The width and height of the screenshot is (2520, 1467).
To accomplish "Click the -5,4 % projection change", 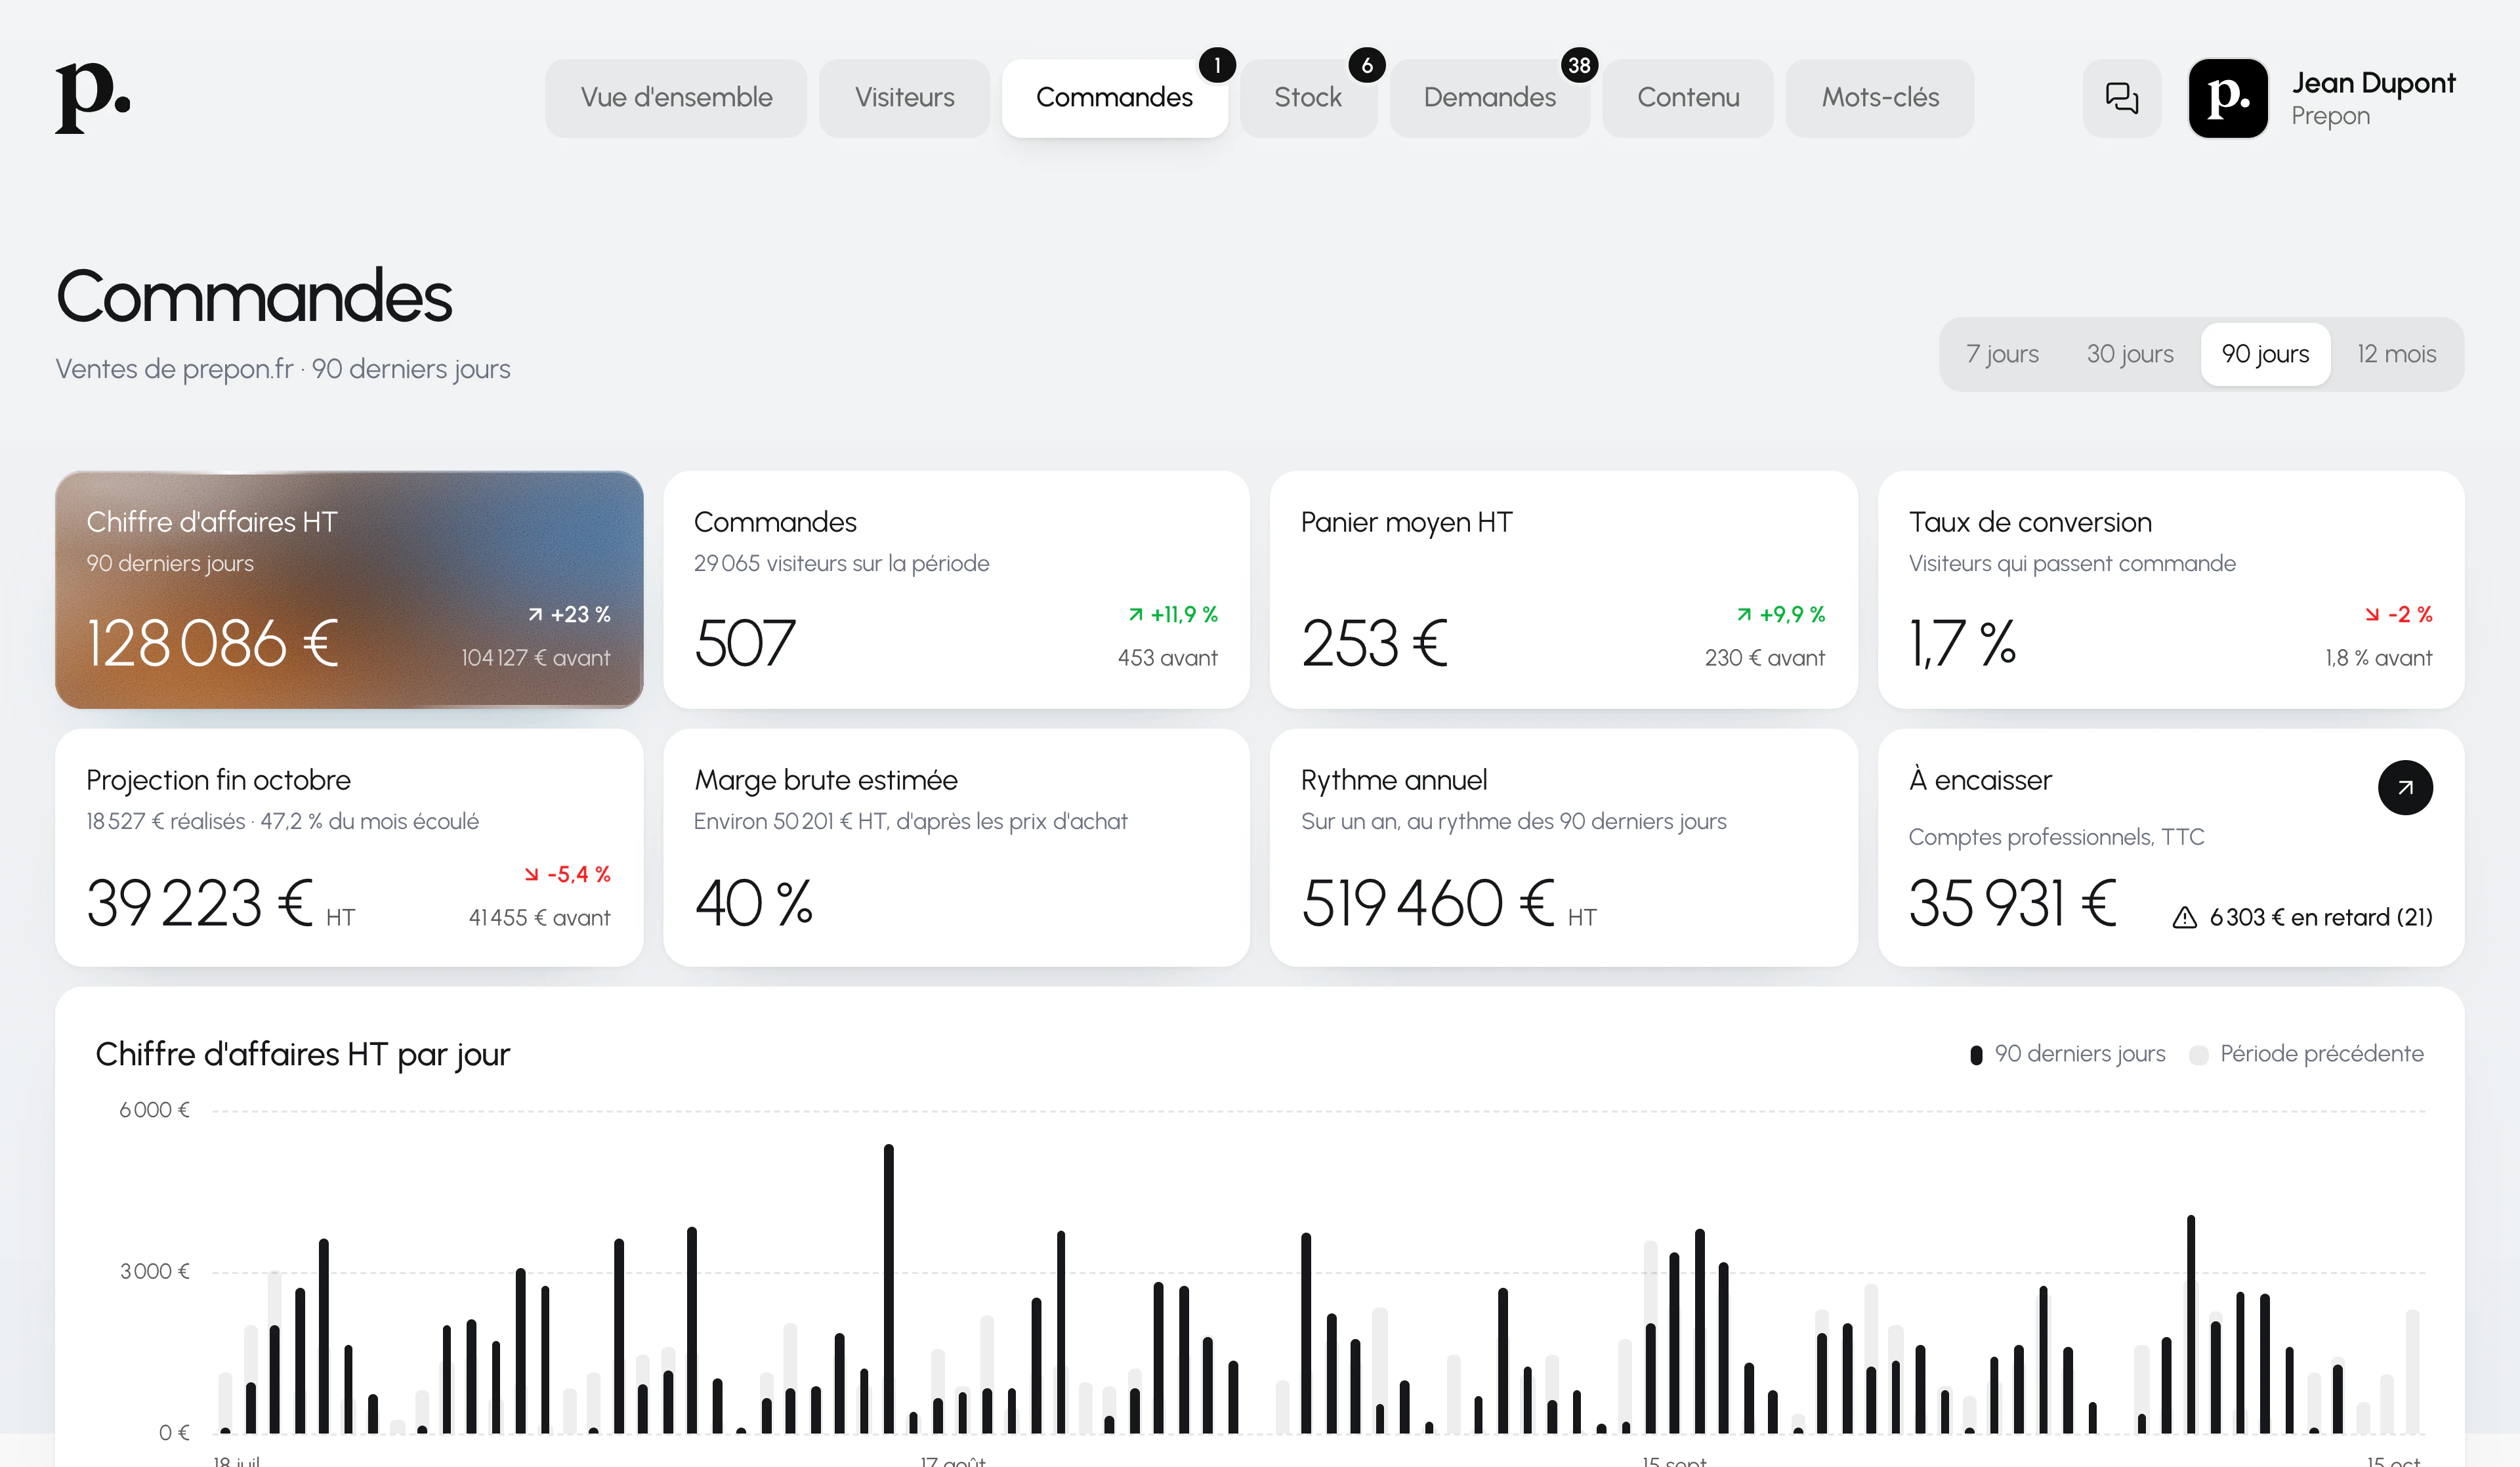I will click(567, 874).
